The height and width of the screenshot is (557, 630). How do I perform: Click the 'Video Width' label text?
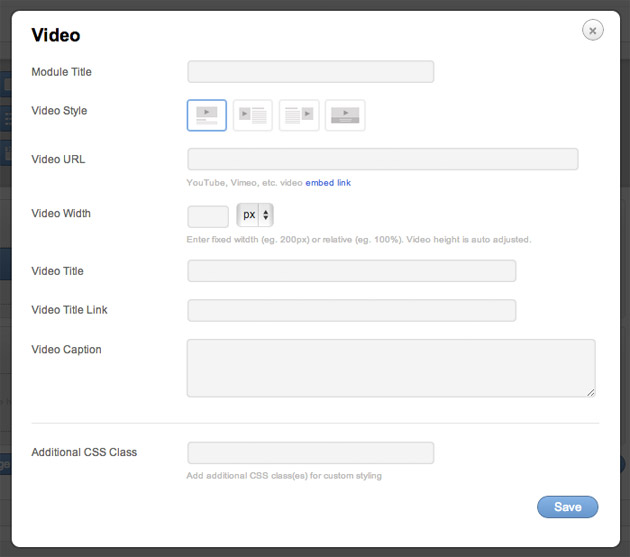pos(61,213)
